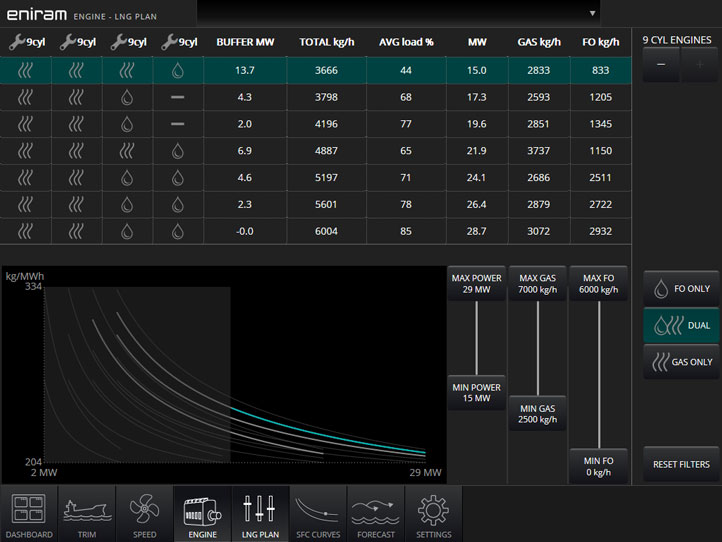
Task: Click the MIN FO 0 kg/h slider handle
Action: (599, 466)
